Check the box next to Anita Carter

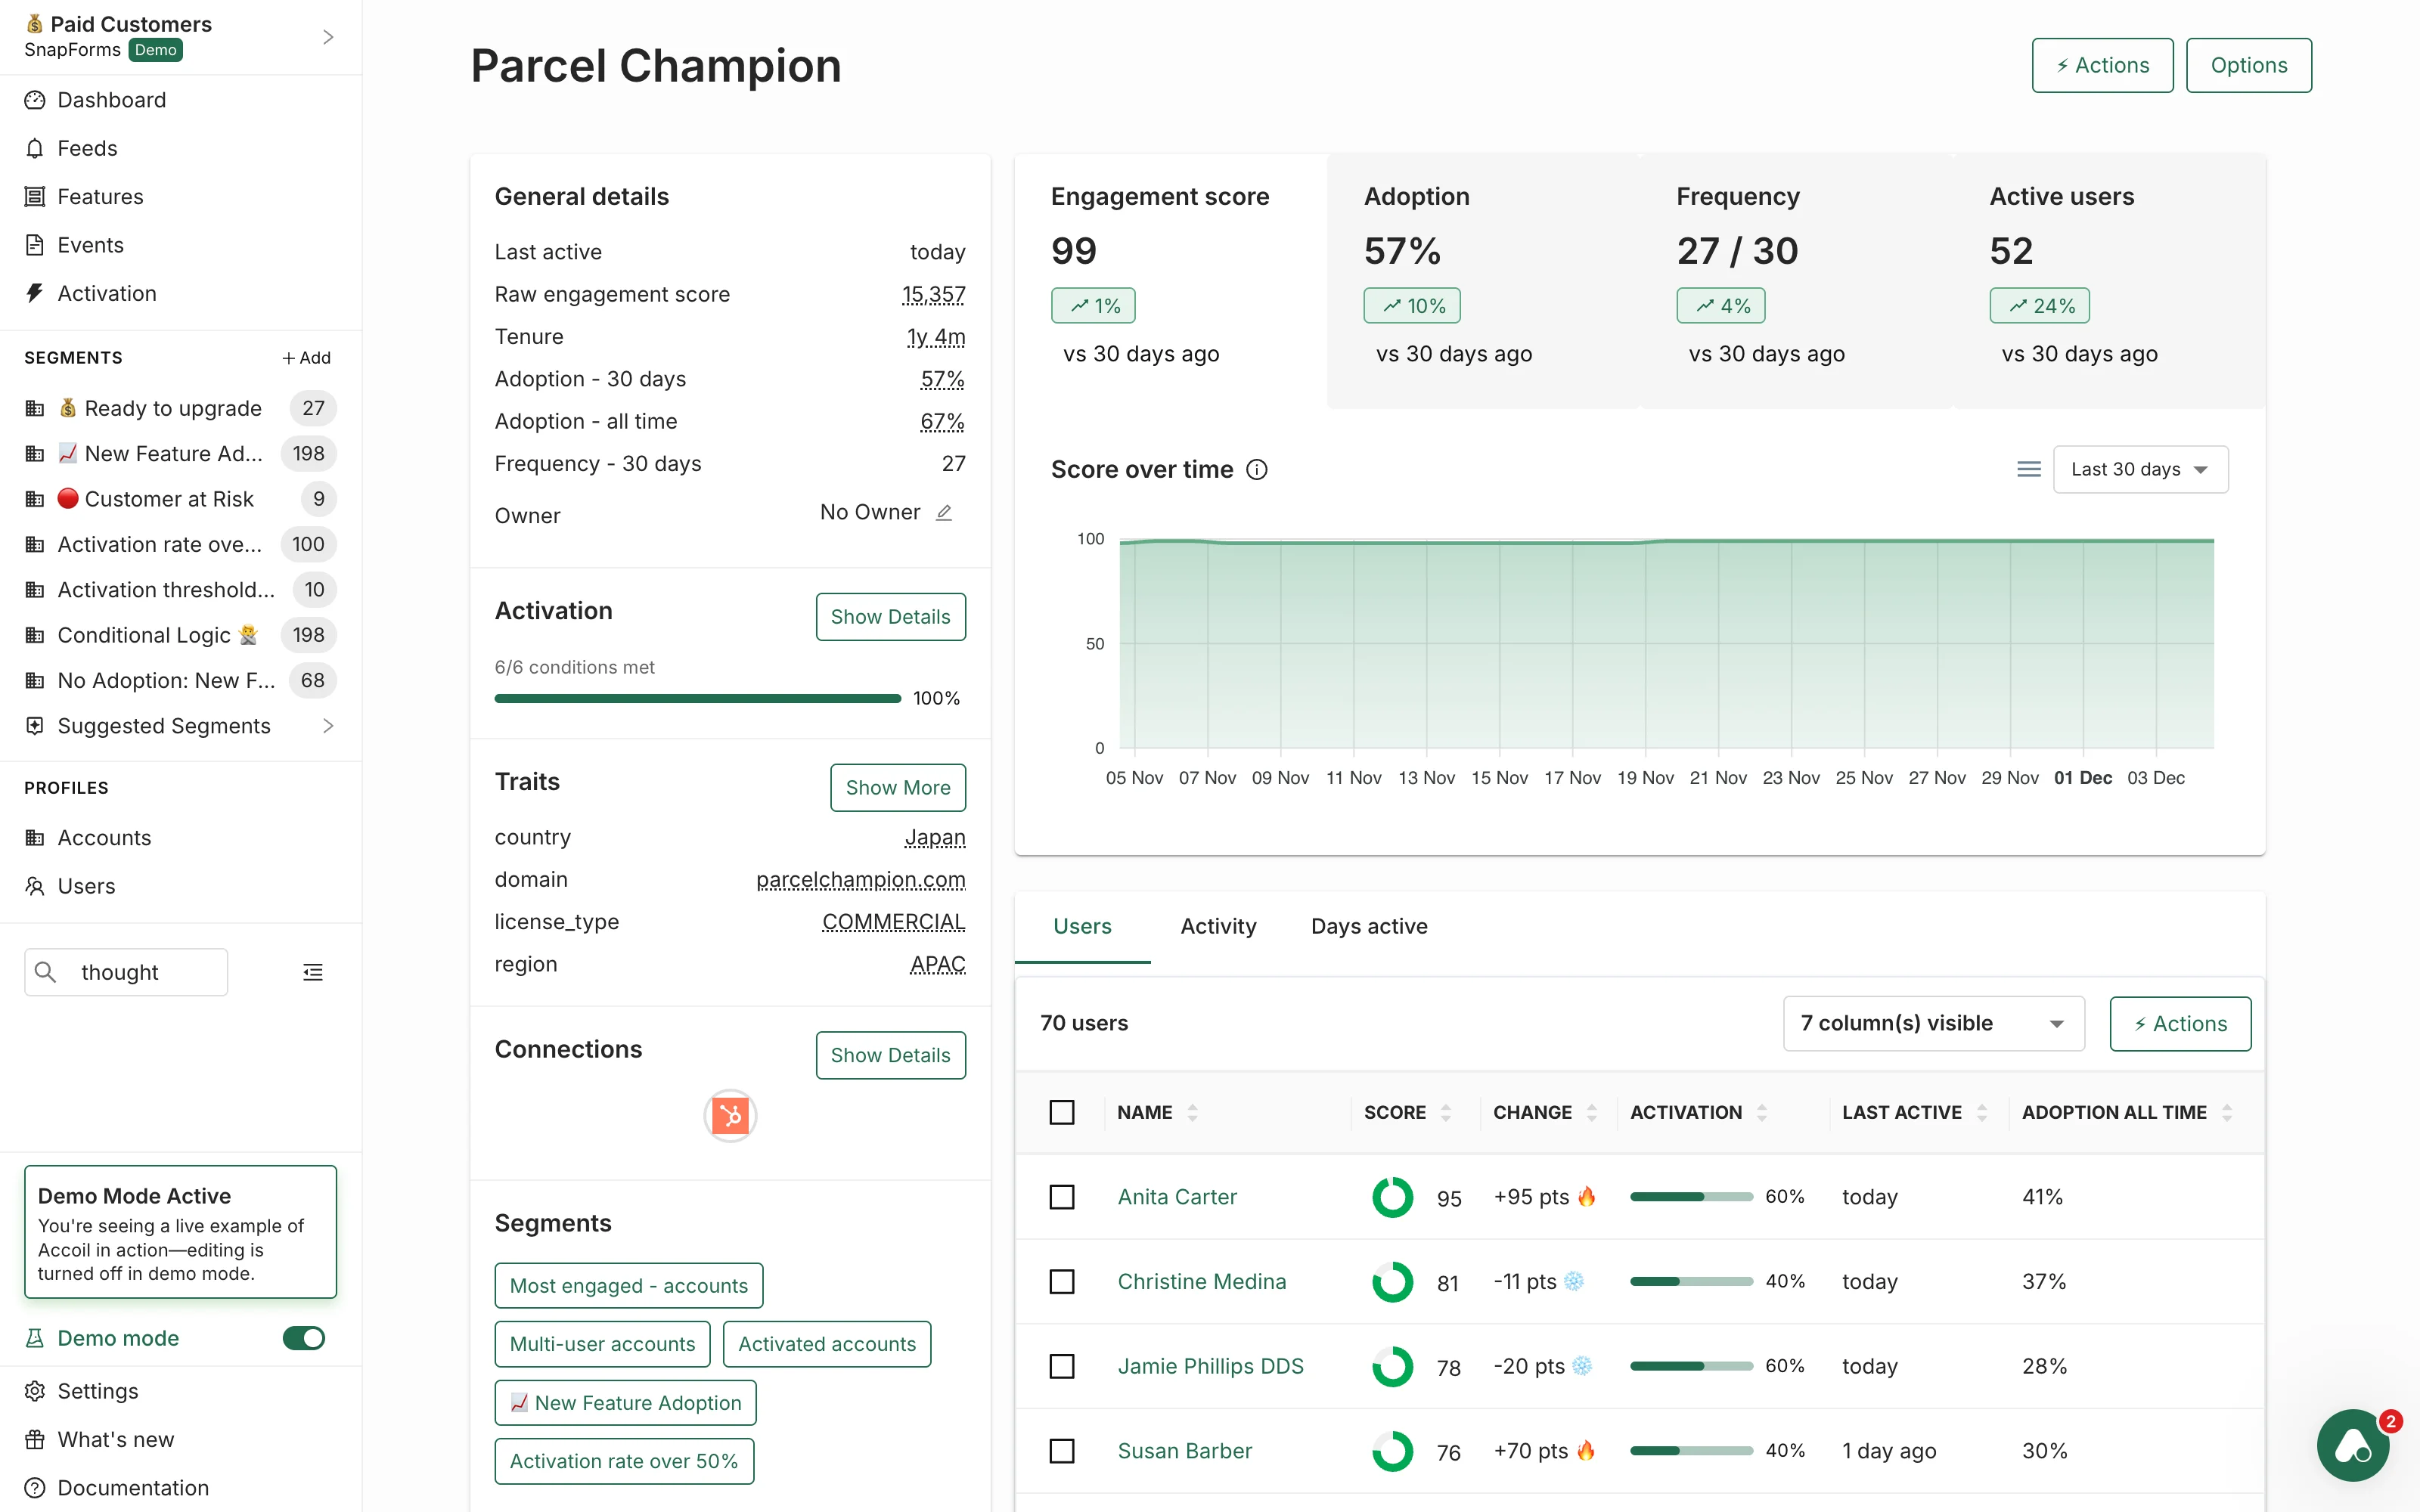click(1062, 1197)
